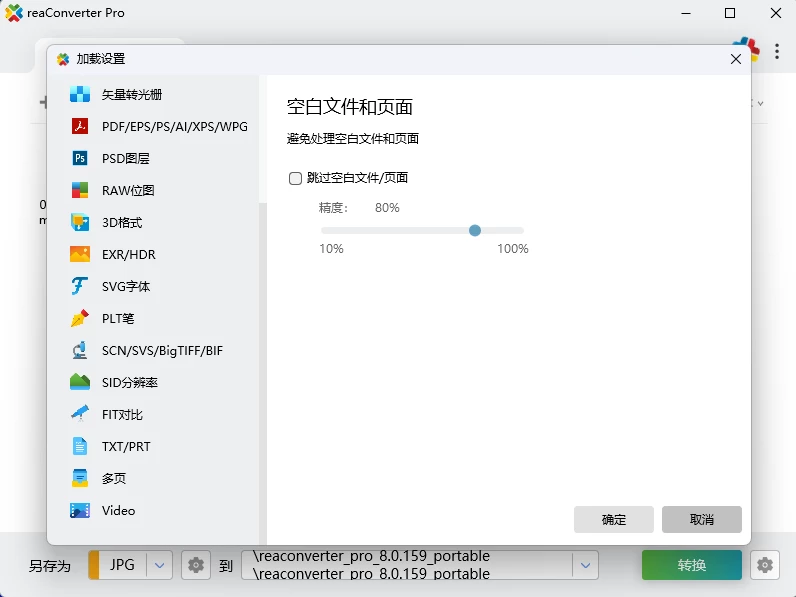Minimize the reaConverter Pro window
Viewport: 796px width, 597px height.
(x=686, y=13)
